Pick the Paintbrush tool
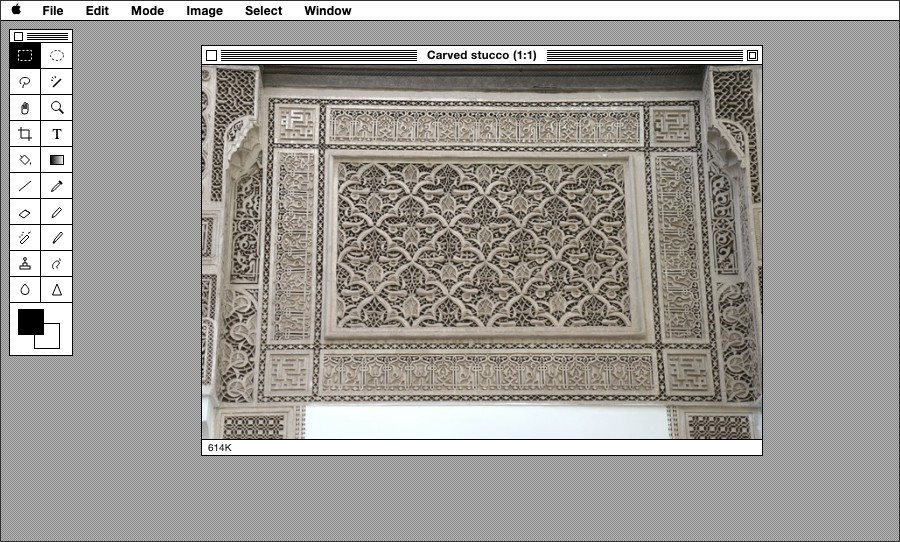This screenshot has width=900, height=542. pos(57,238)
